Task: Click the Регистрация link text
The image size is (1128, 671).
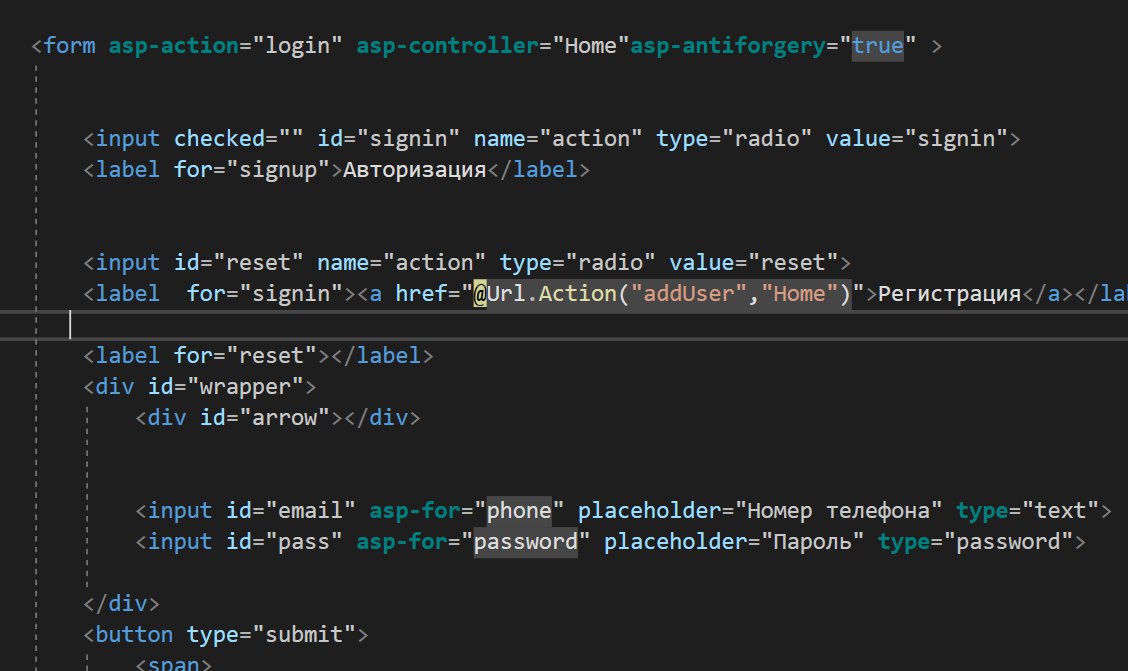Action: pos(950,293)
